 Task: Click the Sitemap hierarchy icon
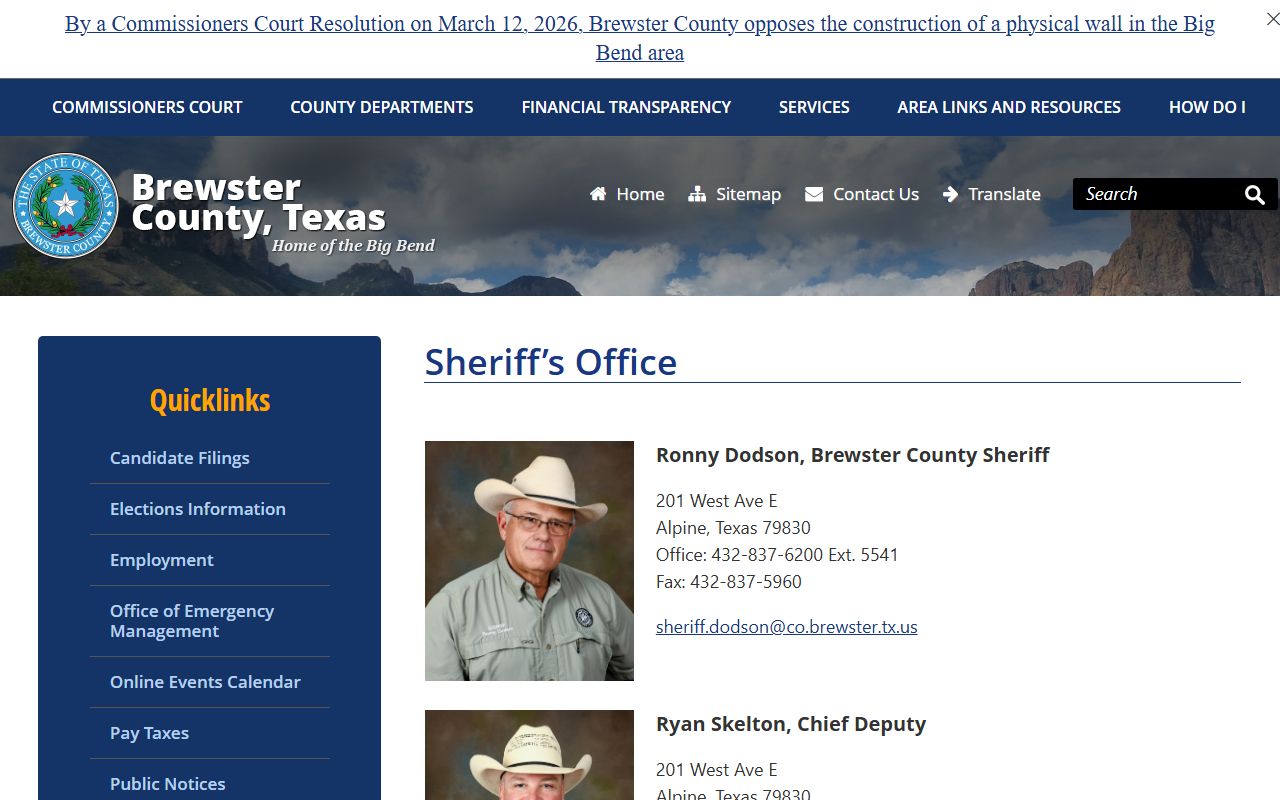pos(697,194)
